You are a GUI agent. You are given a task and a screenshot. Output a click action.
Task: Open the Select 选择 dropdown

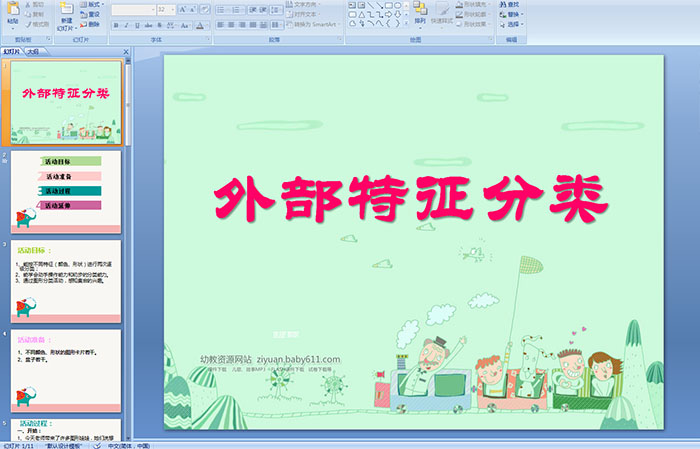pos(512,24)
